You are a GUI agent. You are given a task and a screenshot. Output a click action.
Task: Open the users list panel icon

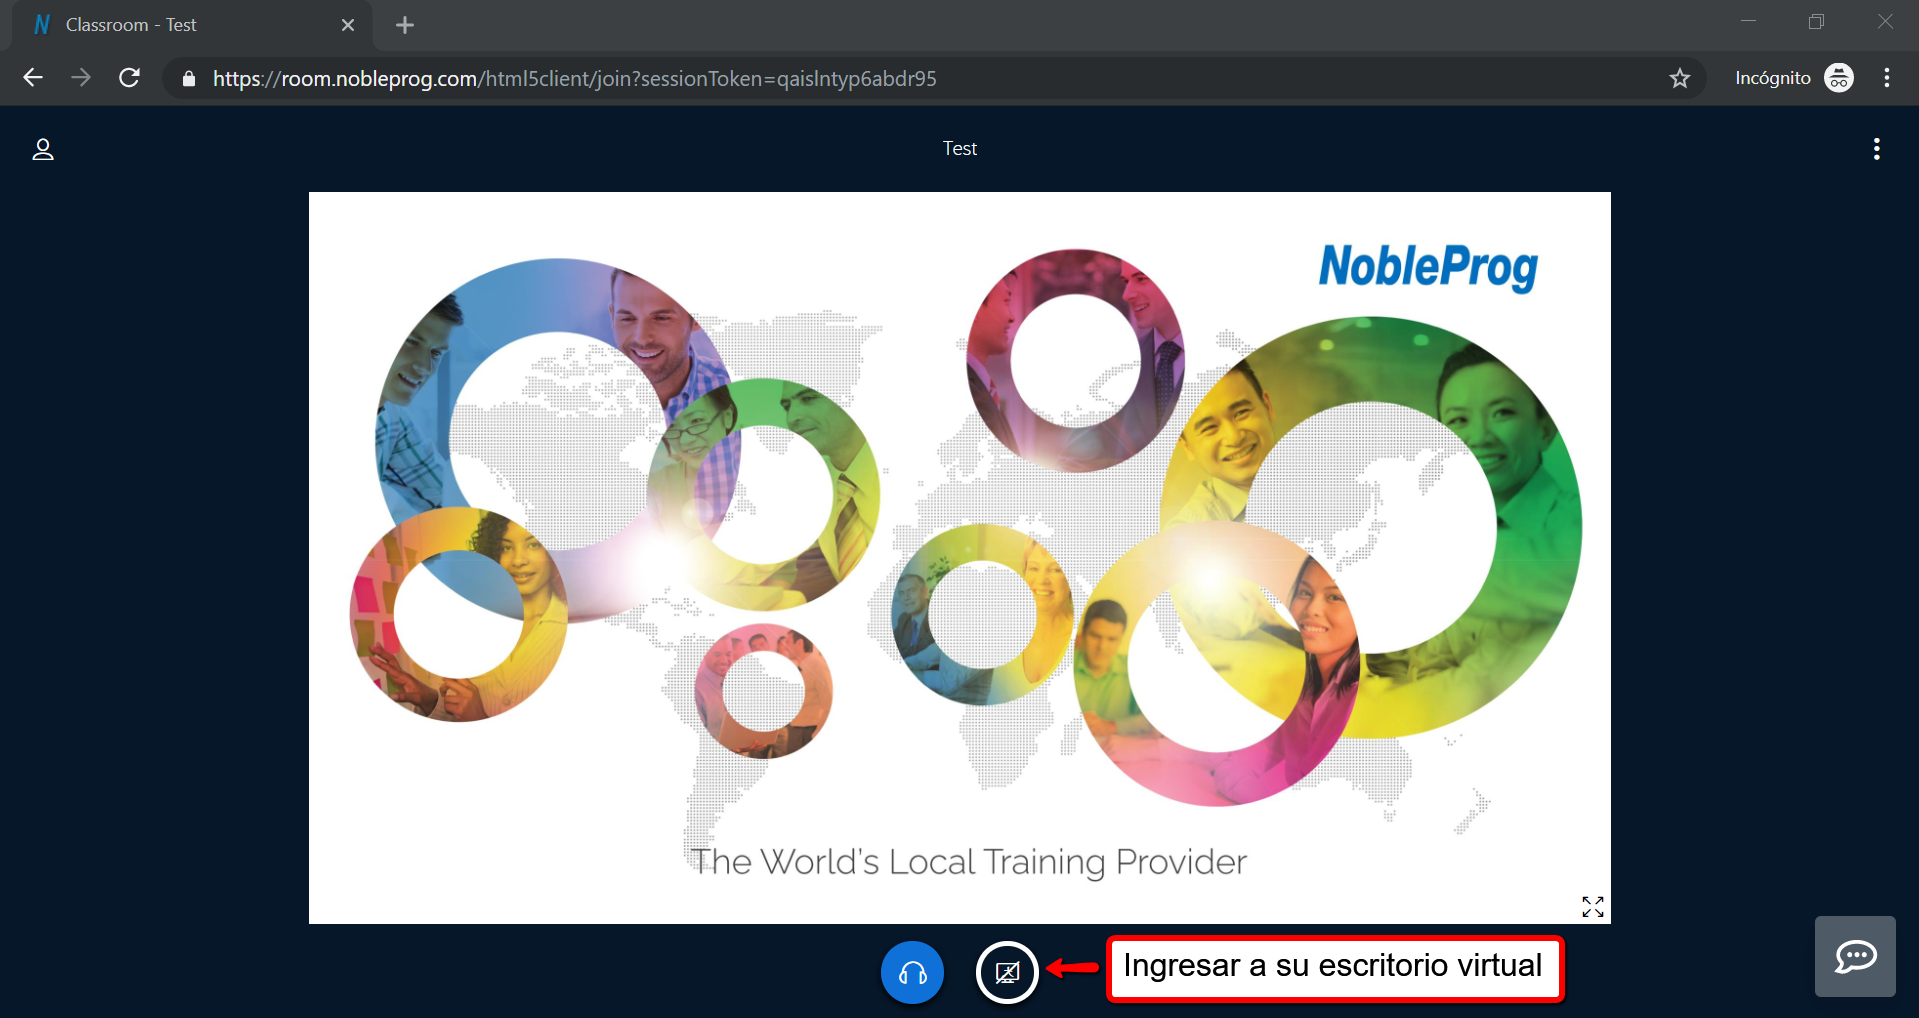(43, 150)
